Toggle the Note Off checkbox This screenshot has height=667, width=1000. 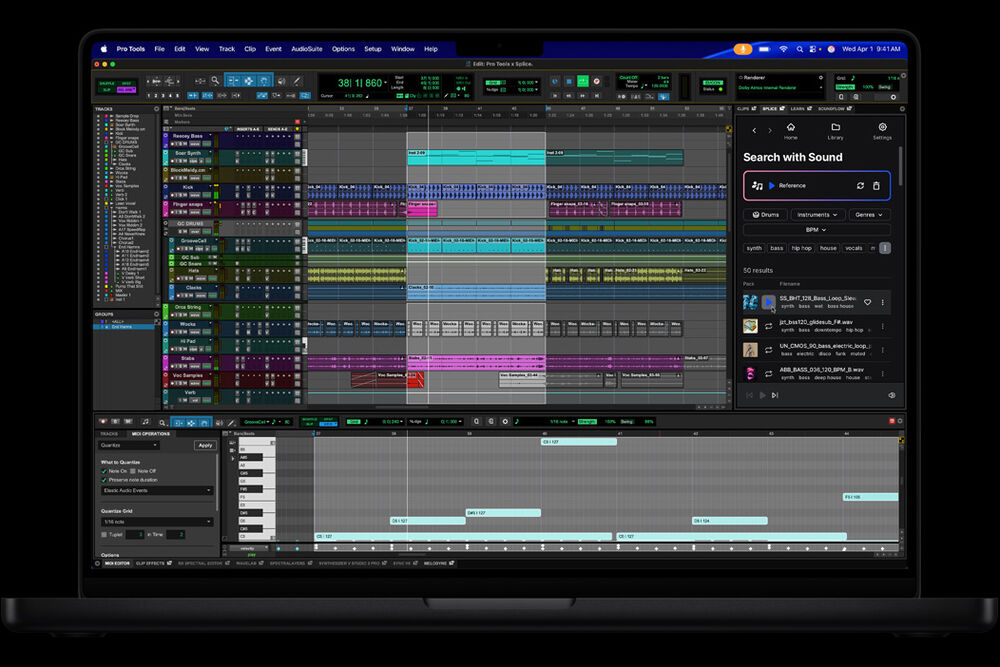(133, 471)
